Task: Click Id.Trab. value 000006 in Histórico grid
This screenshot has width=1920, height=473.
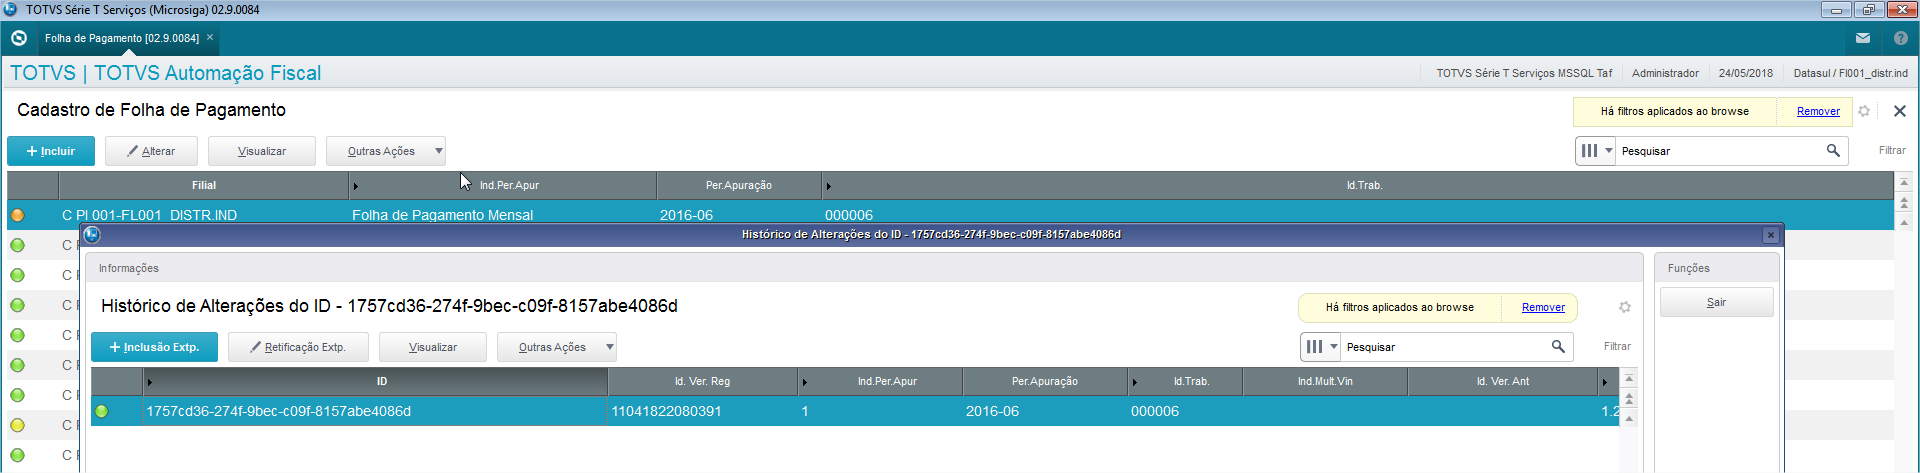Action: pyautogui.click(x=1155, y=411)
